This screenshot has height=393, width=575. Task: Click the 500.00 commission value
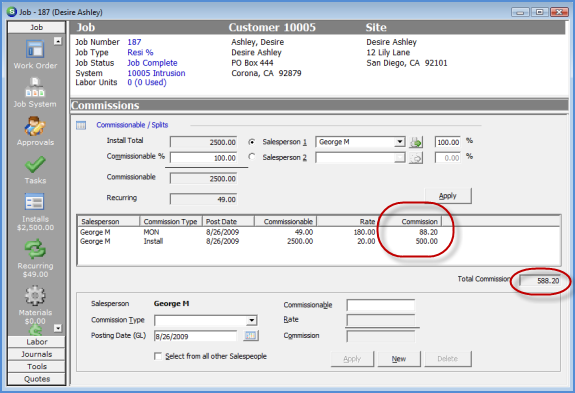426,241
